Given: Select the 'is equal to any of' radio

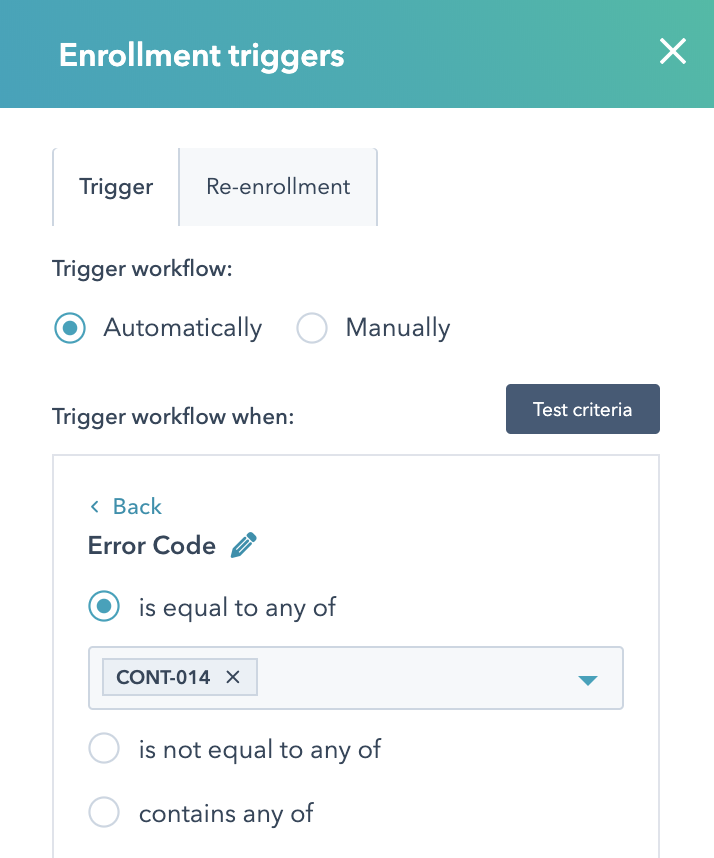Looking at the screenshot, I should coord(104,606).
